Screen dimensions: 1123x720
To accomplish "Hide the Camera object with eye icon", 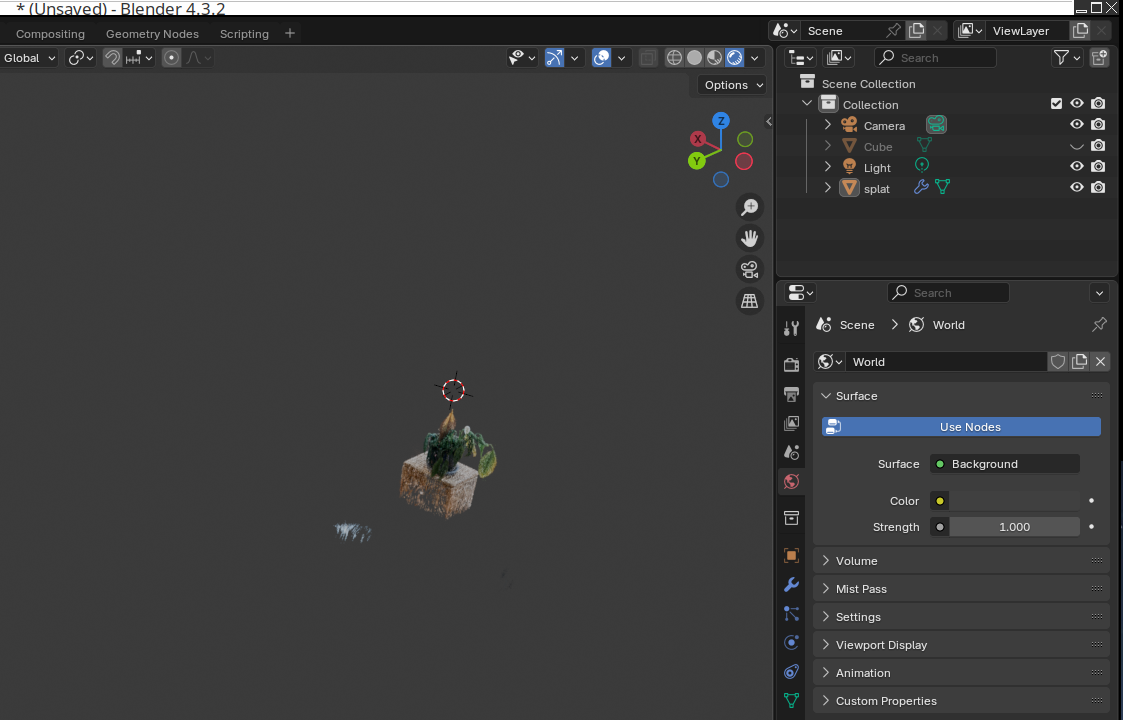I will point(1077,125).
